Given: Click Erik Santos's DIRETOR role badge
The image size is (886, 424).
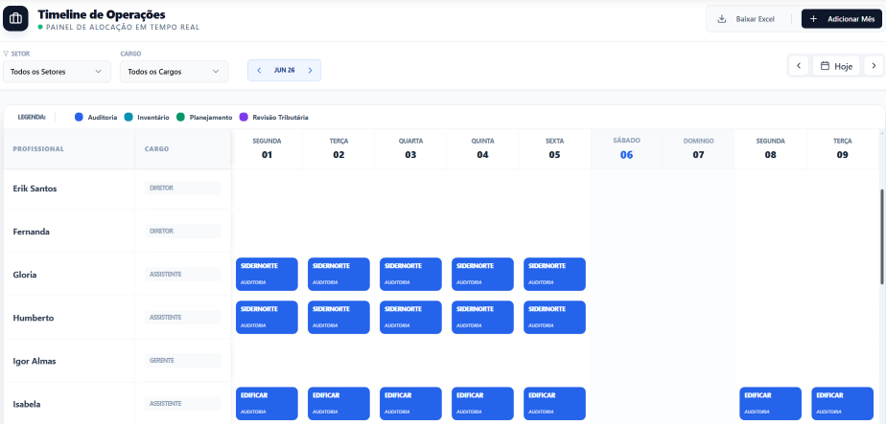Looking at the screenshot, I should click(183, 188).
